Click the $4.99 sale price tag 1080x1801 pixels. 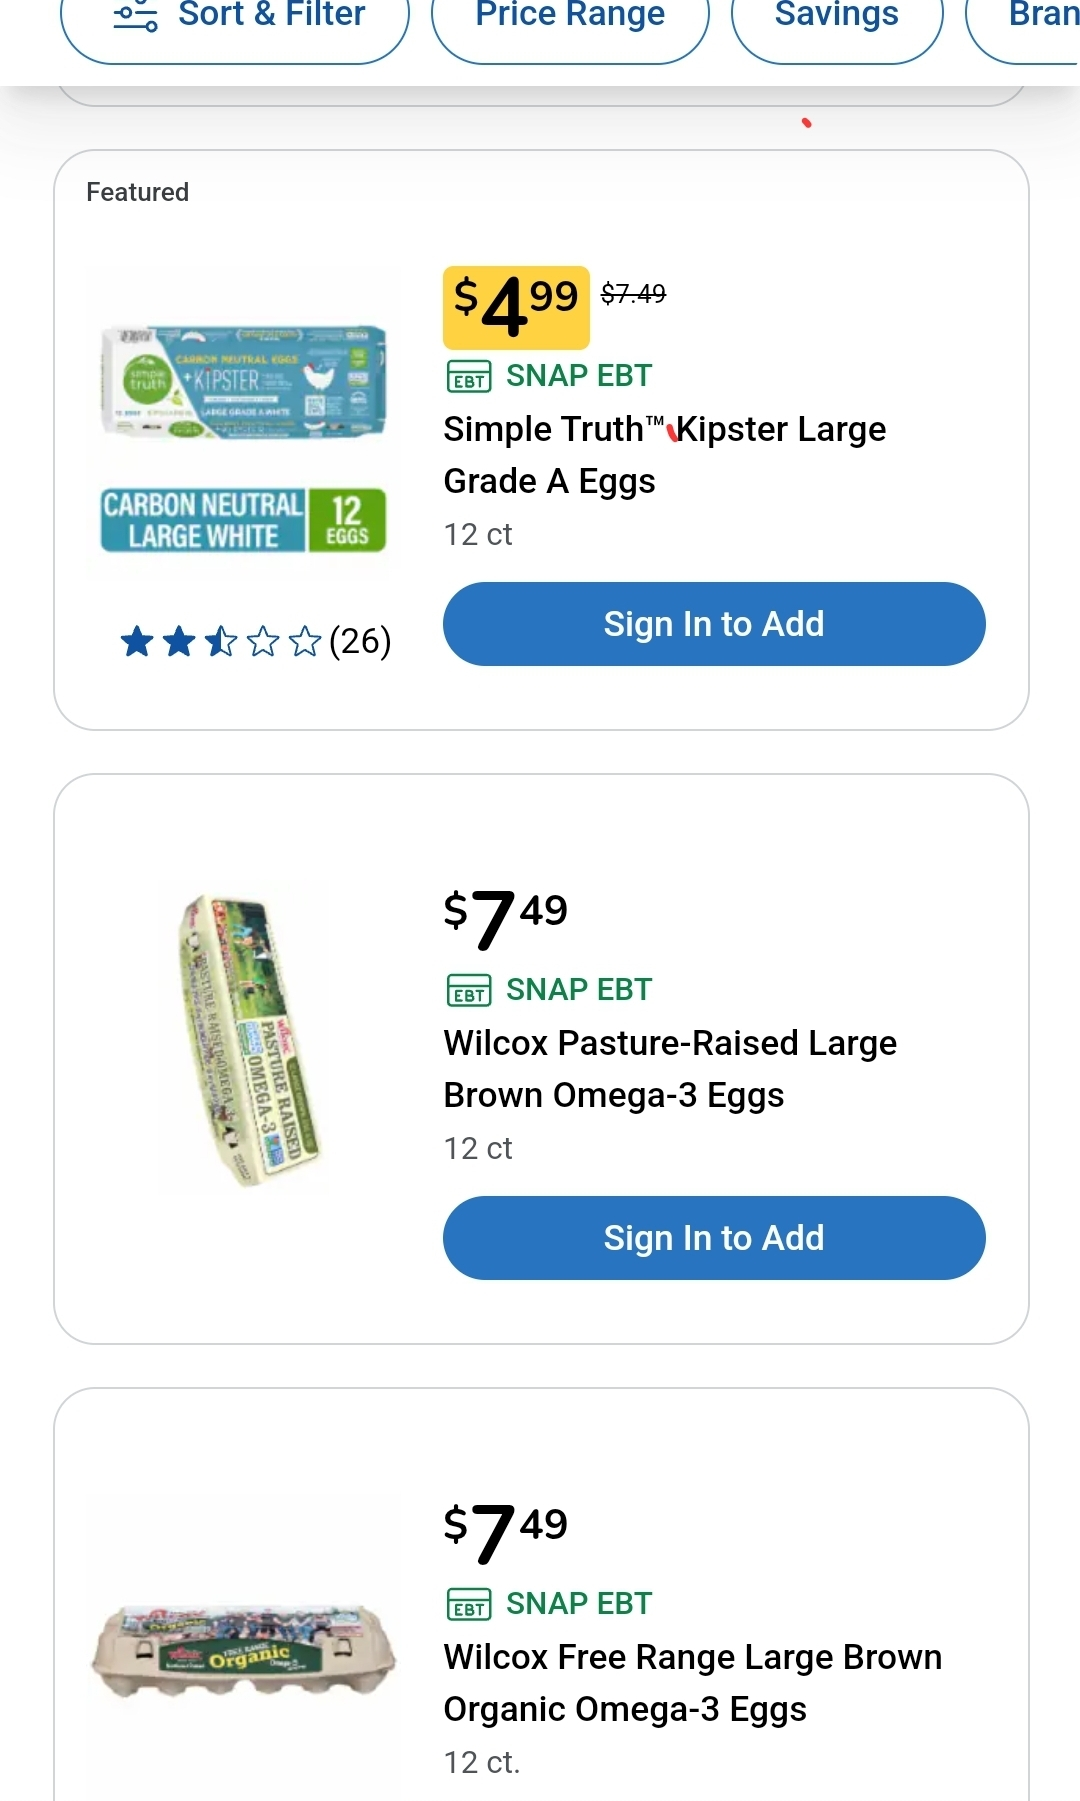pyautogui.click(x=516, y=306)
